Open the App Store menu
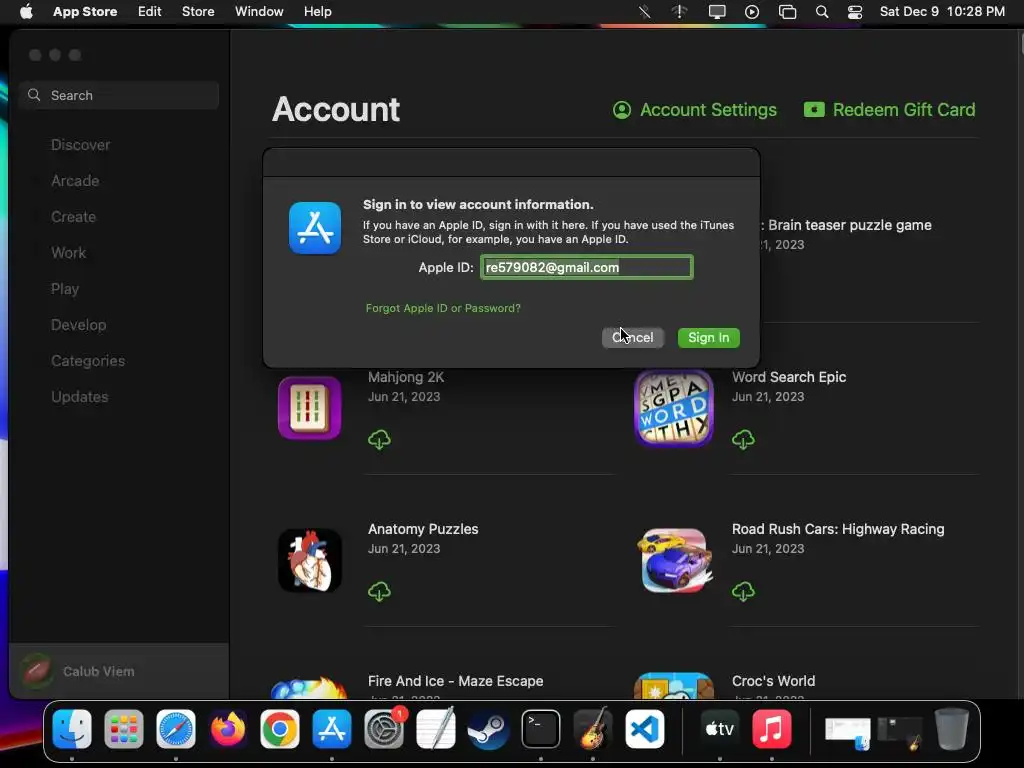Screen dimensions: 1024x768 click(85, 12)
